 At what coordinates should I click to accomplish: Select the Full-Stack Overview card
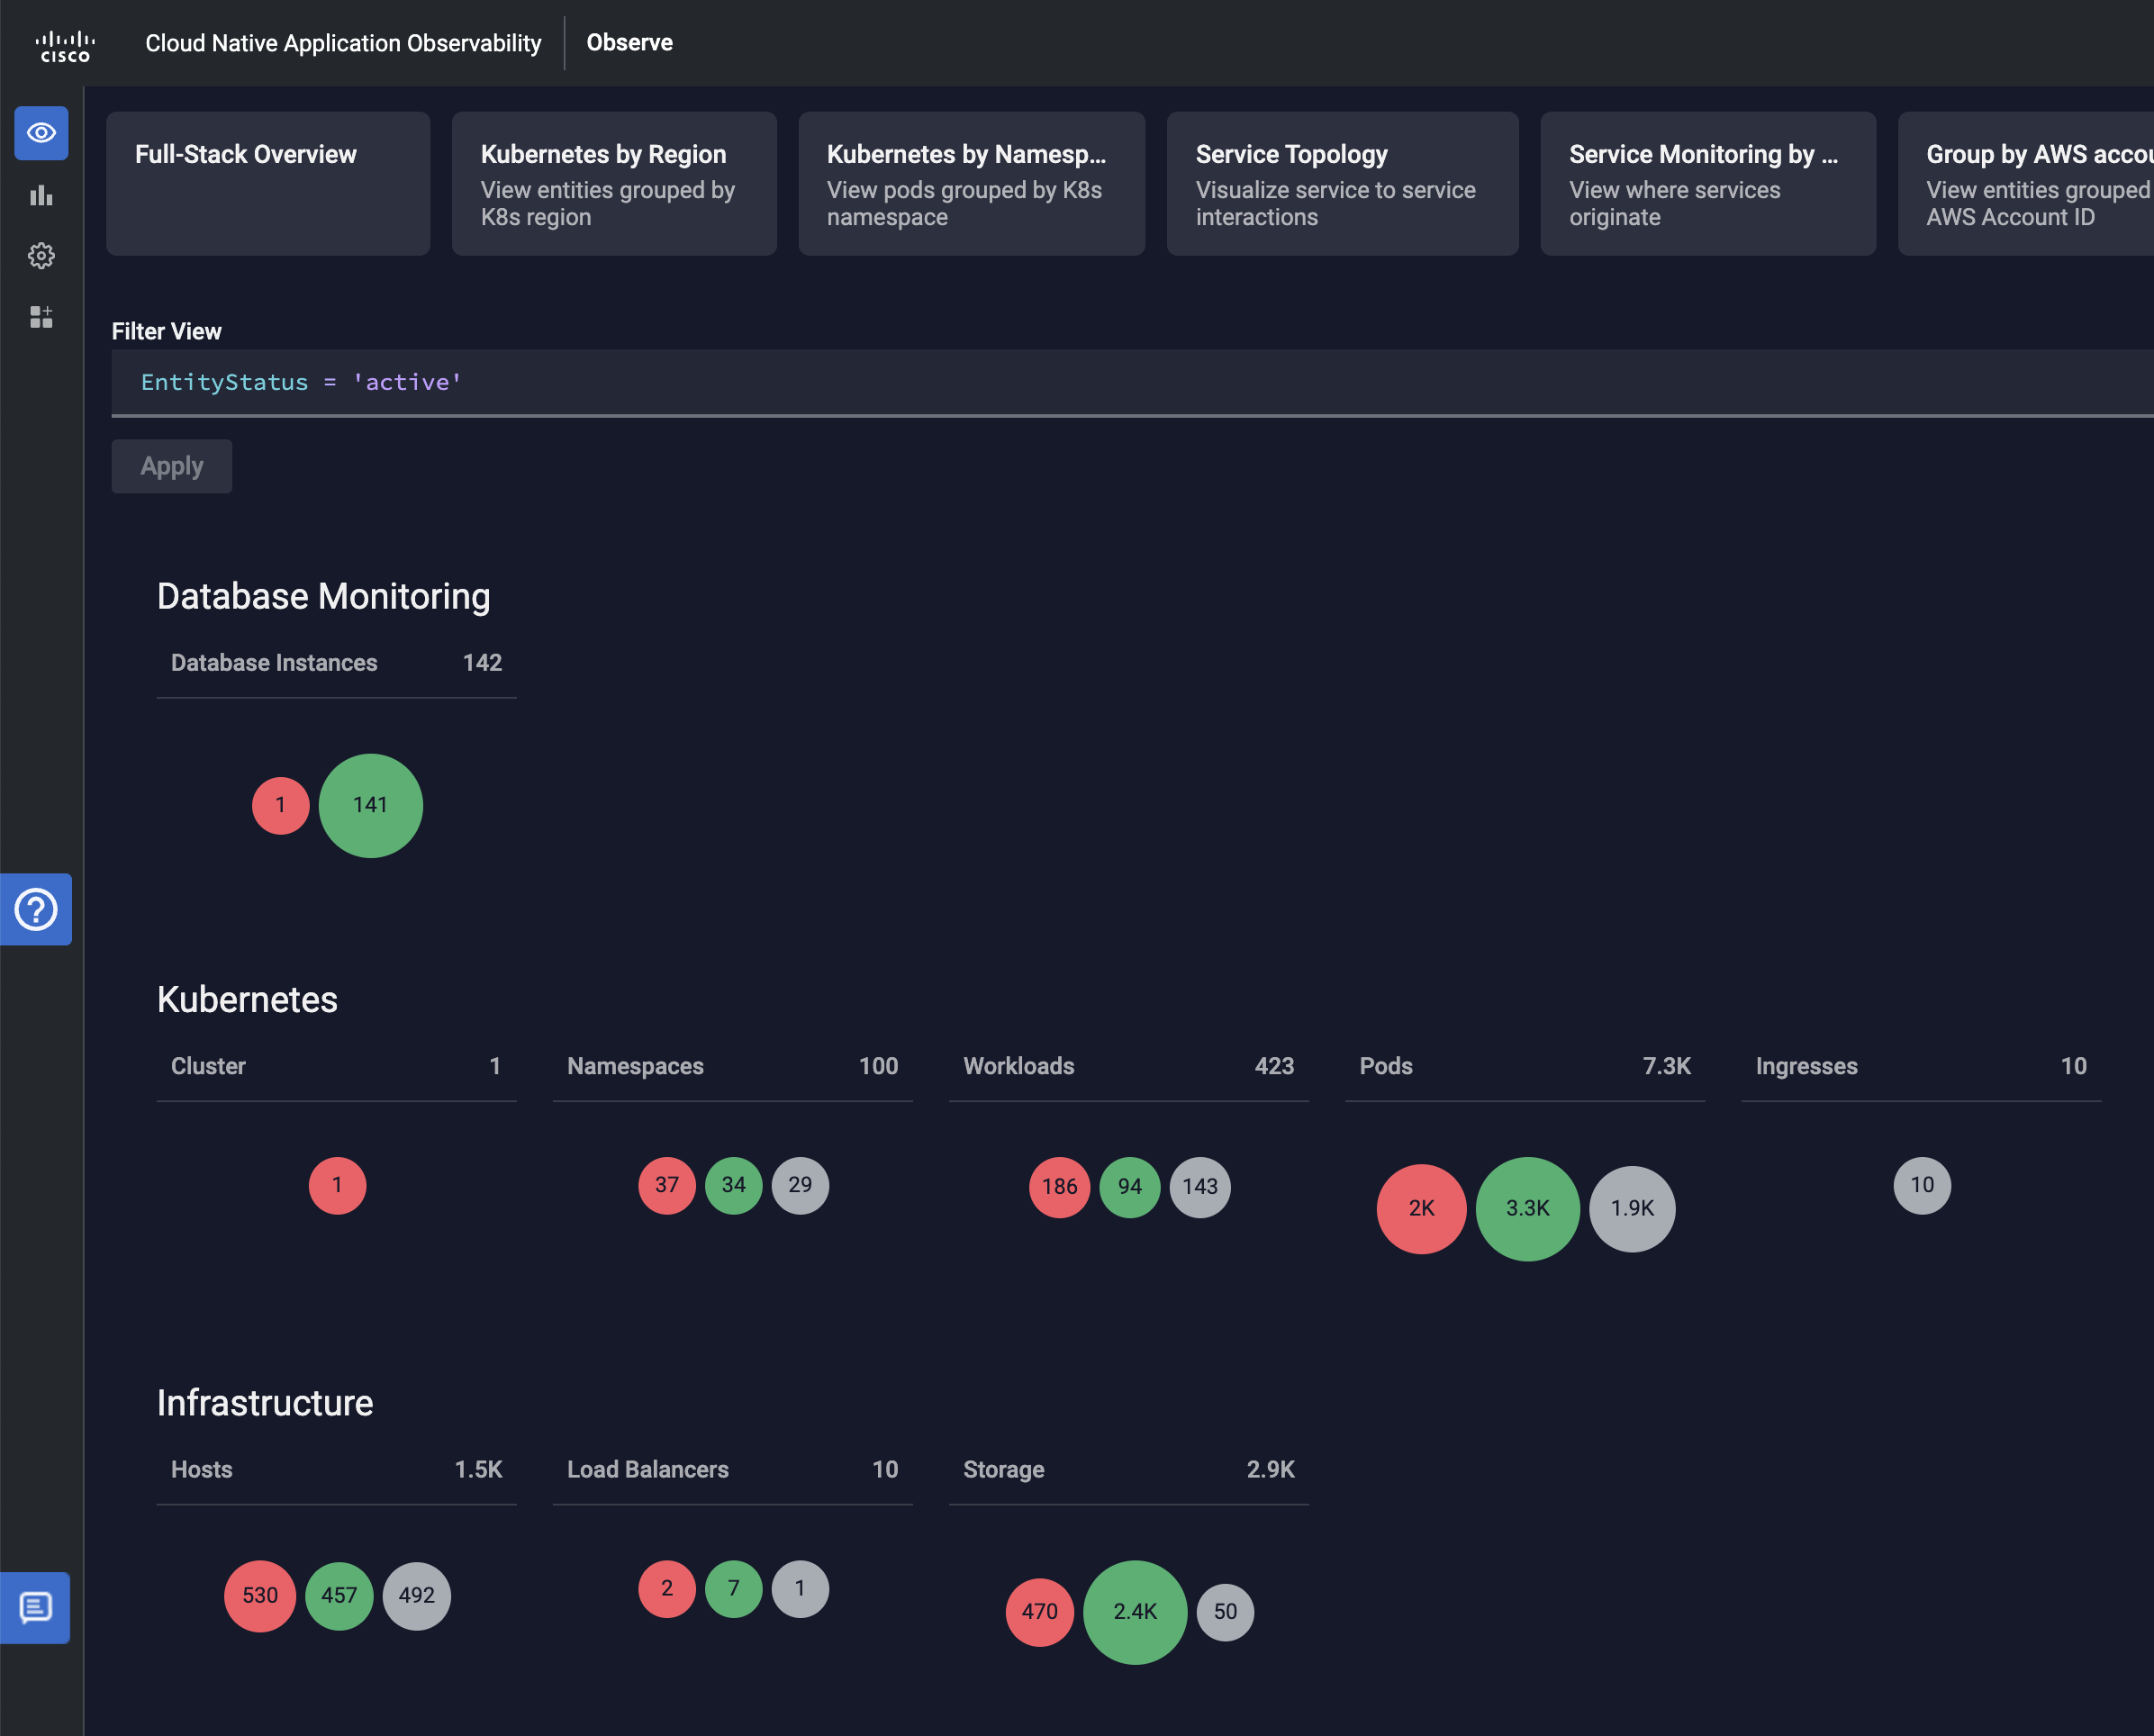point(268,183)
